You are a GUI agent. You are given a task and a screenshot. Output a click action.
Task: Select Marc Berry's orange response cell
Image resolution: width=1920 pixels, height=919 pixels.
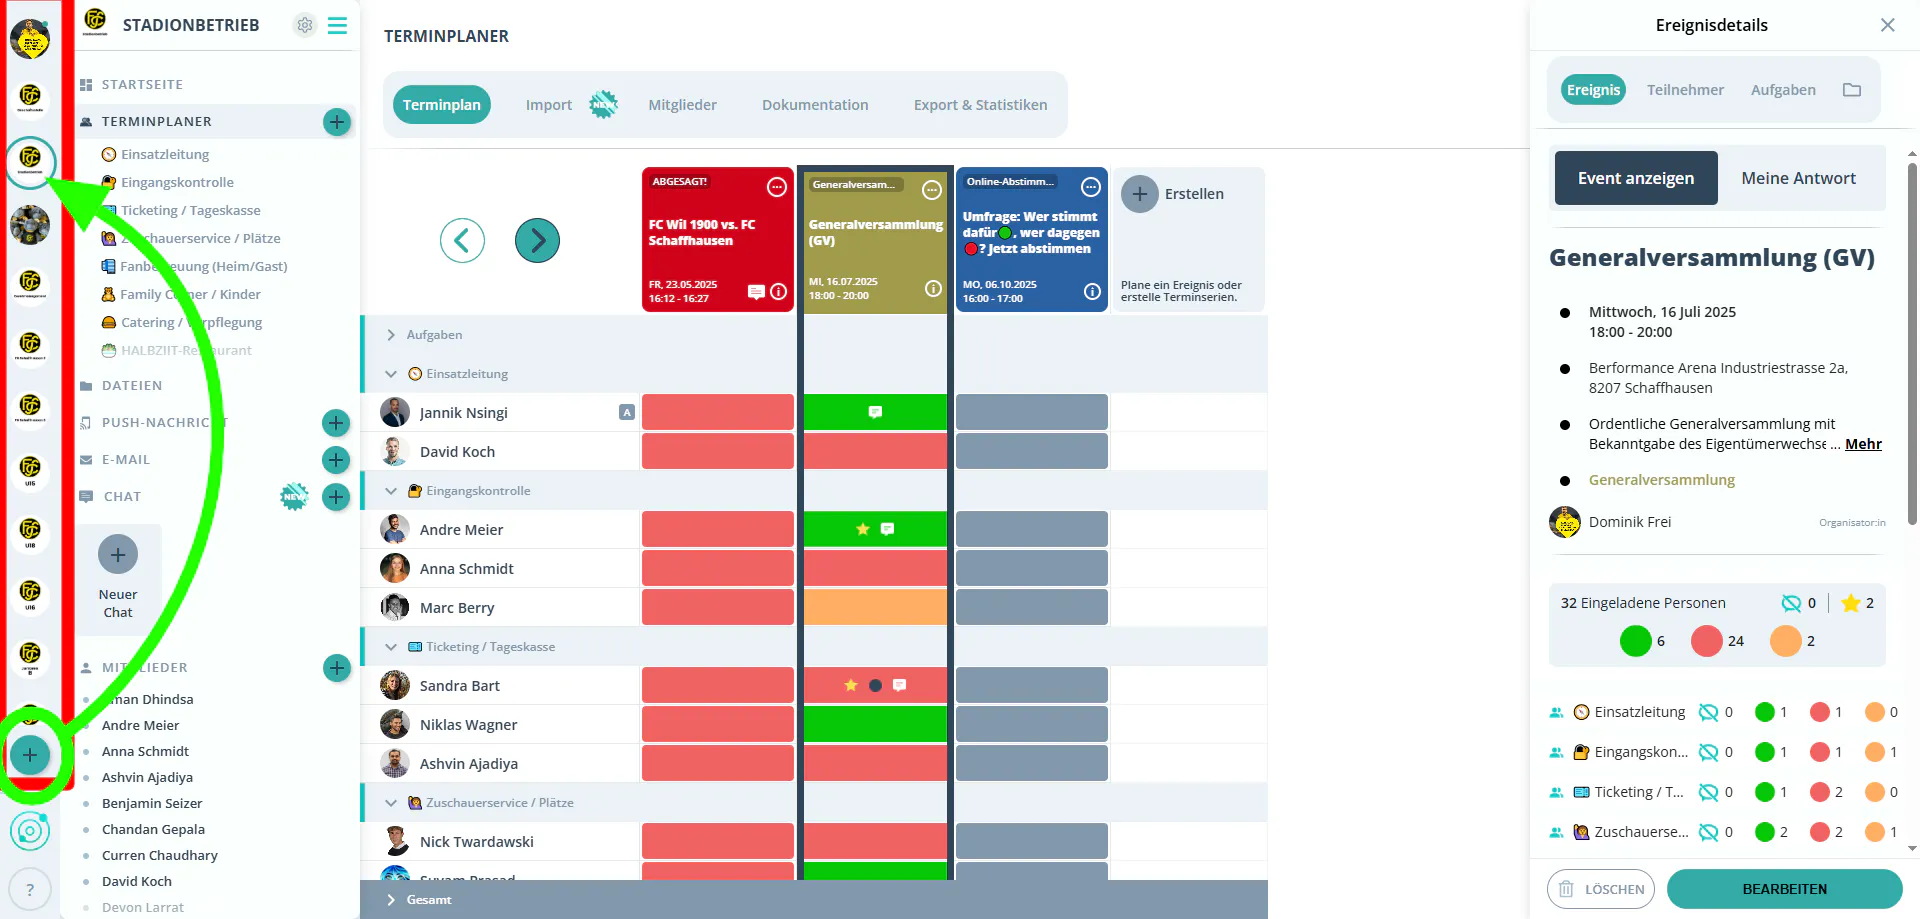(x=875, y=607)
